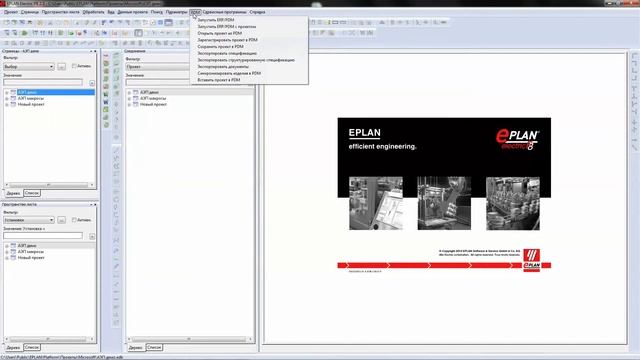
Task: Open the Пространство листа menu
Action: tap(60, 12)
